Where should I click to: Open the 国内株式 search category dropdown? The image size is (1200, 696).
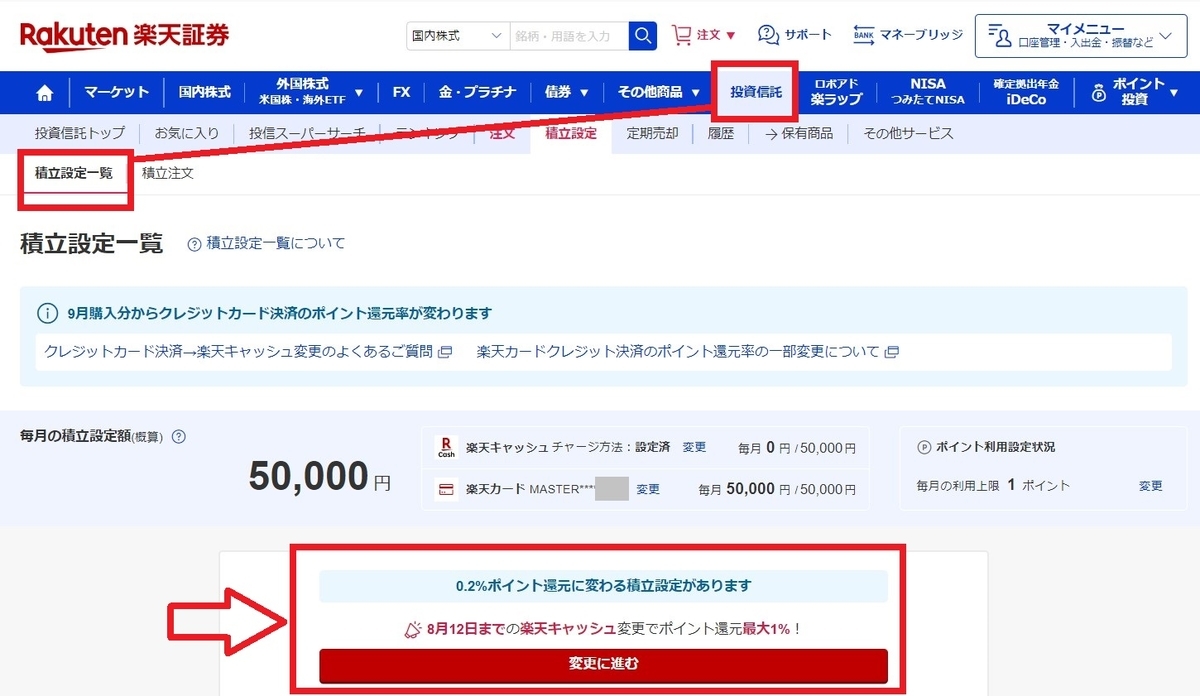tap(458, 35)
